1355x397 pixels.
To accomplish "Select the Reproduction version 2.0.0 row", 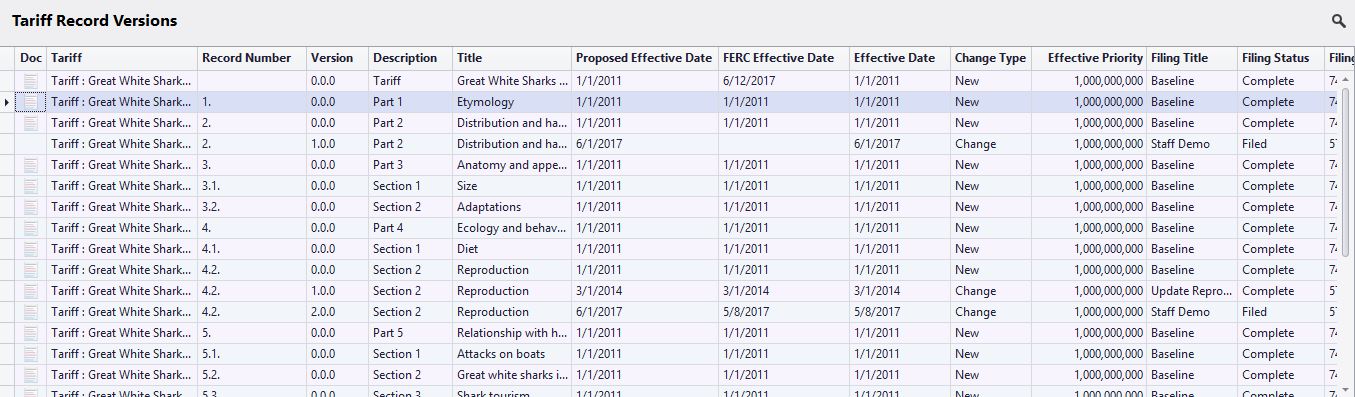I will pyautogui.click(x=672, y=312).
